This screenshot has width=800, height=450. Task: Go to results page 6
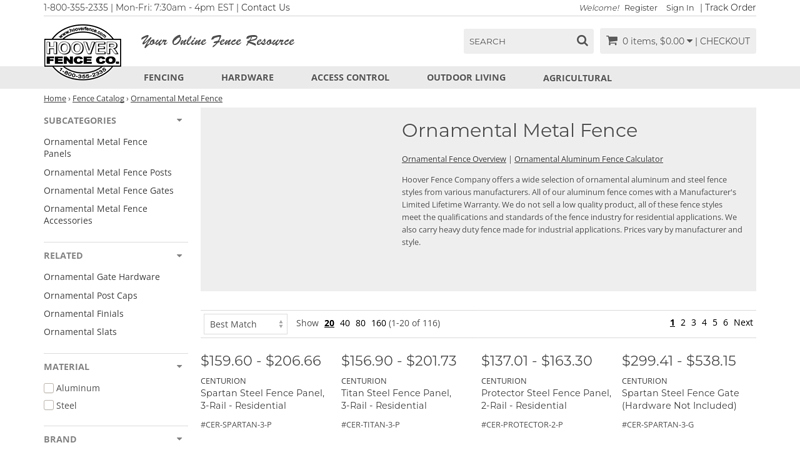(x=725, y=322)
